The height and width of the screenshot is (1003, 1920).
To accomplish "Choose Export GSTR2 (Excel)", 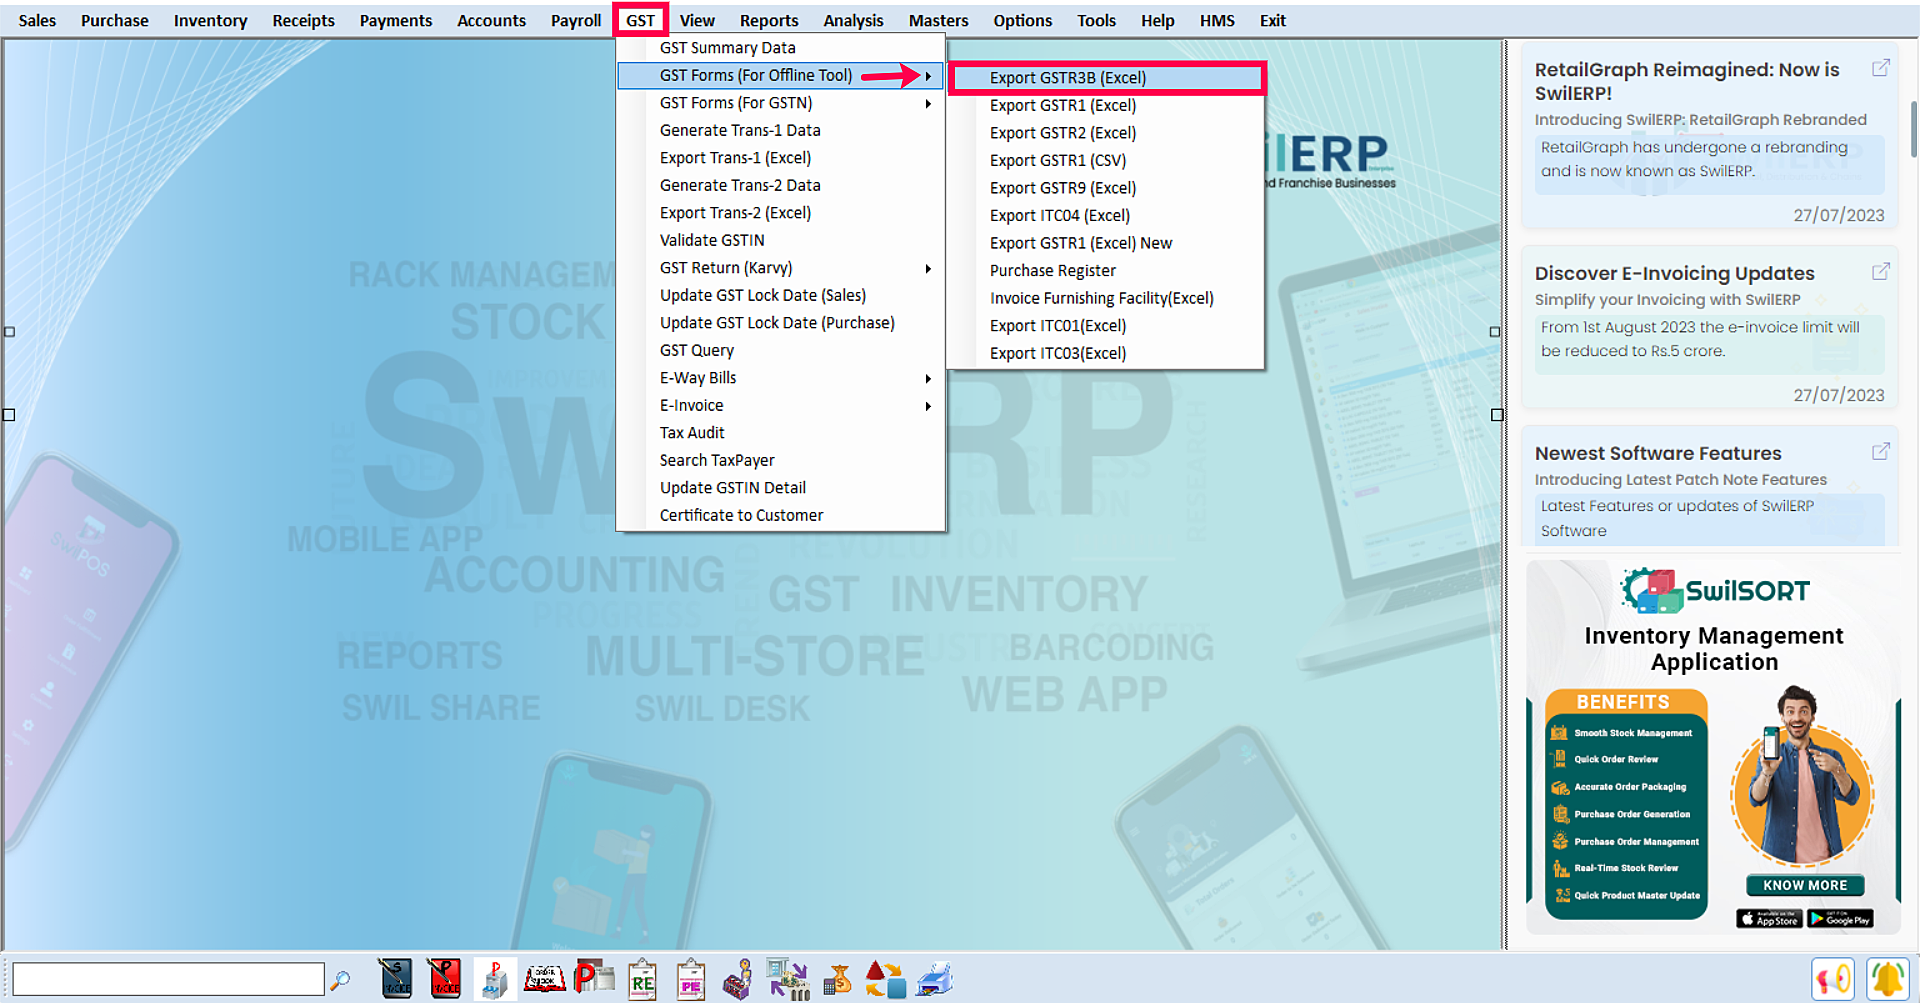I will click(1106, 133).
